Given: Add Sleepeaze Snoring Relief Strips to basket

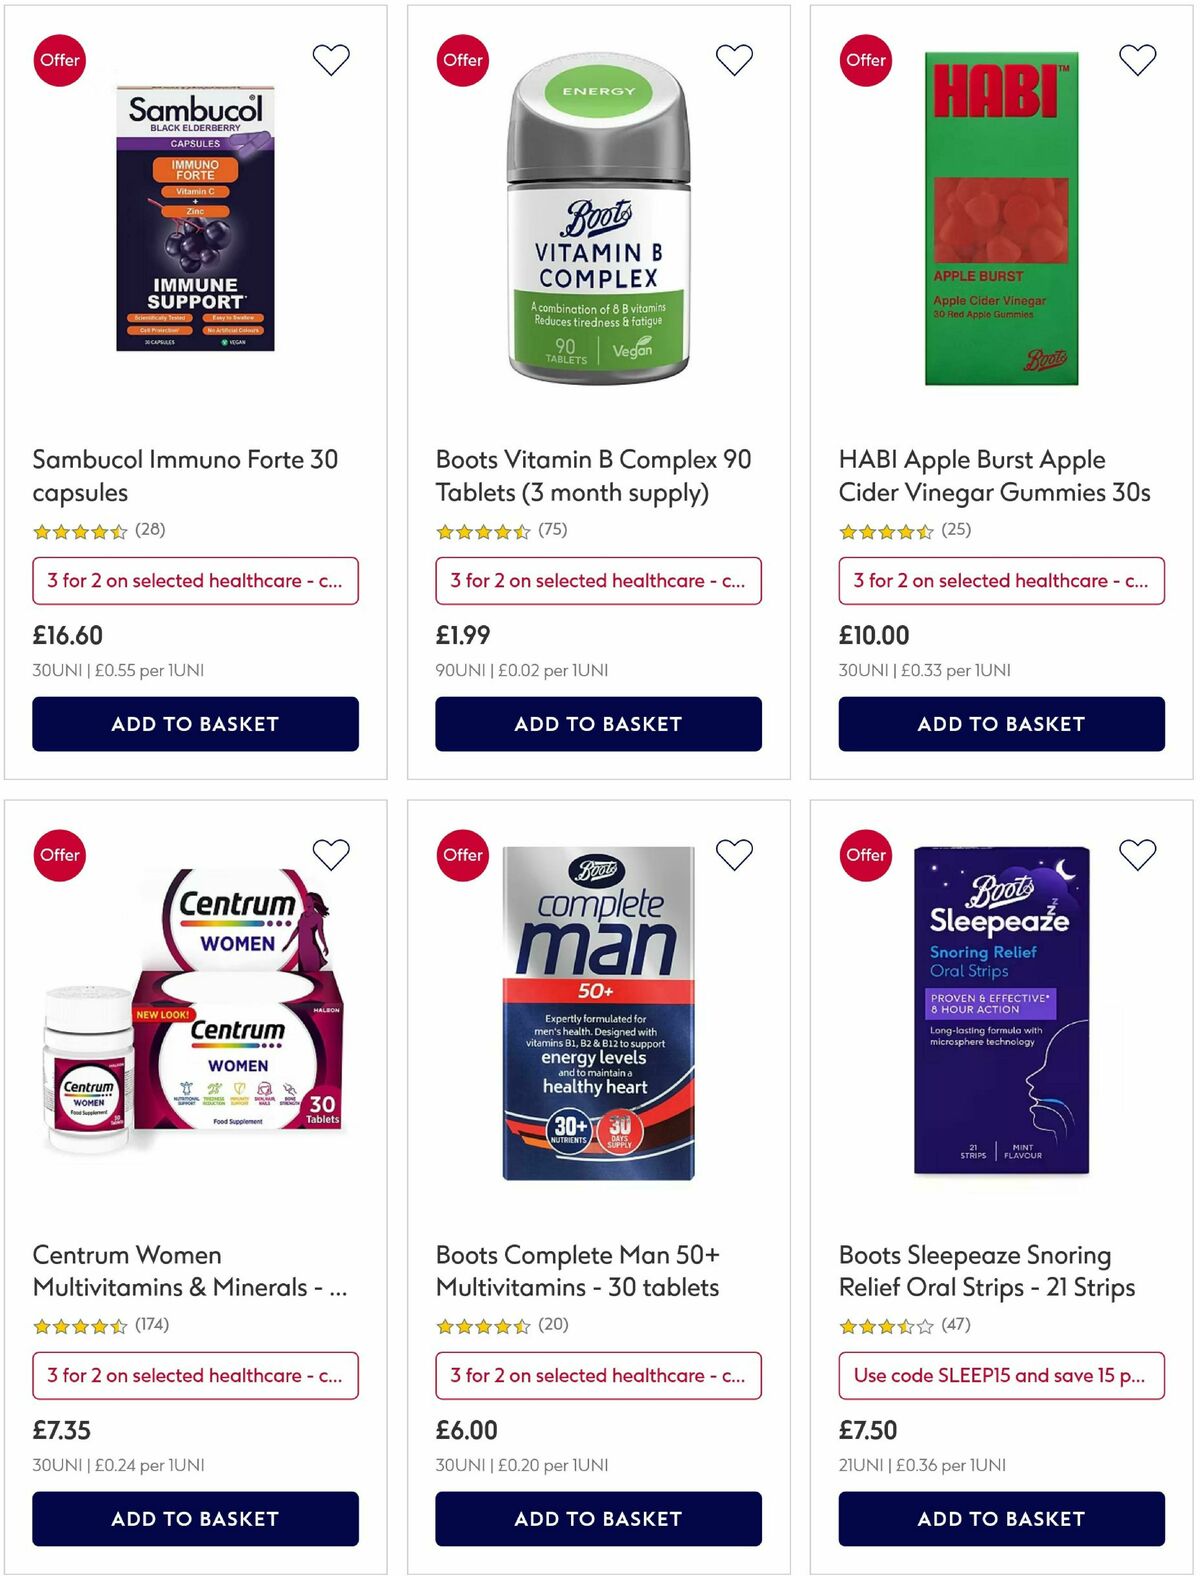Looking at the screenshot, I should point(1001,1519).
